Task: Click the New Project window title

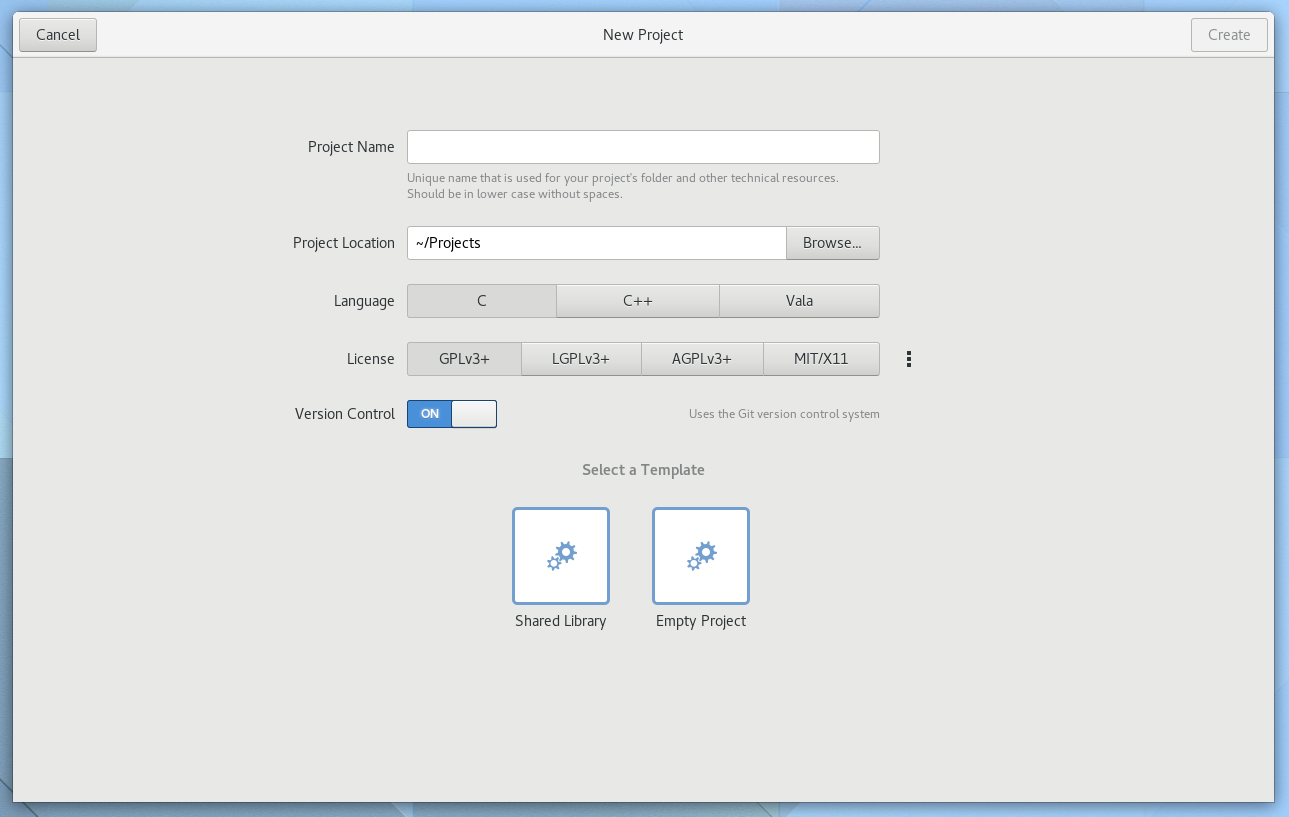Action: tap(643, 35)
